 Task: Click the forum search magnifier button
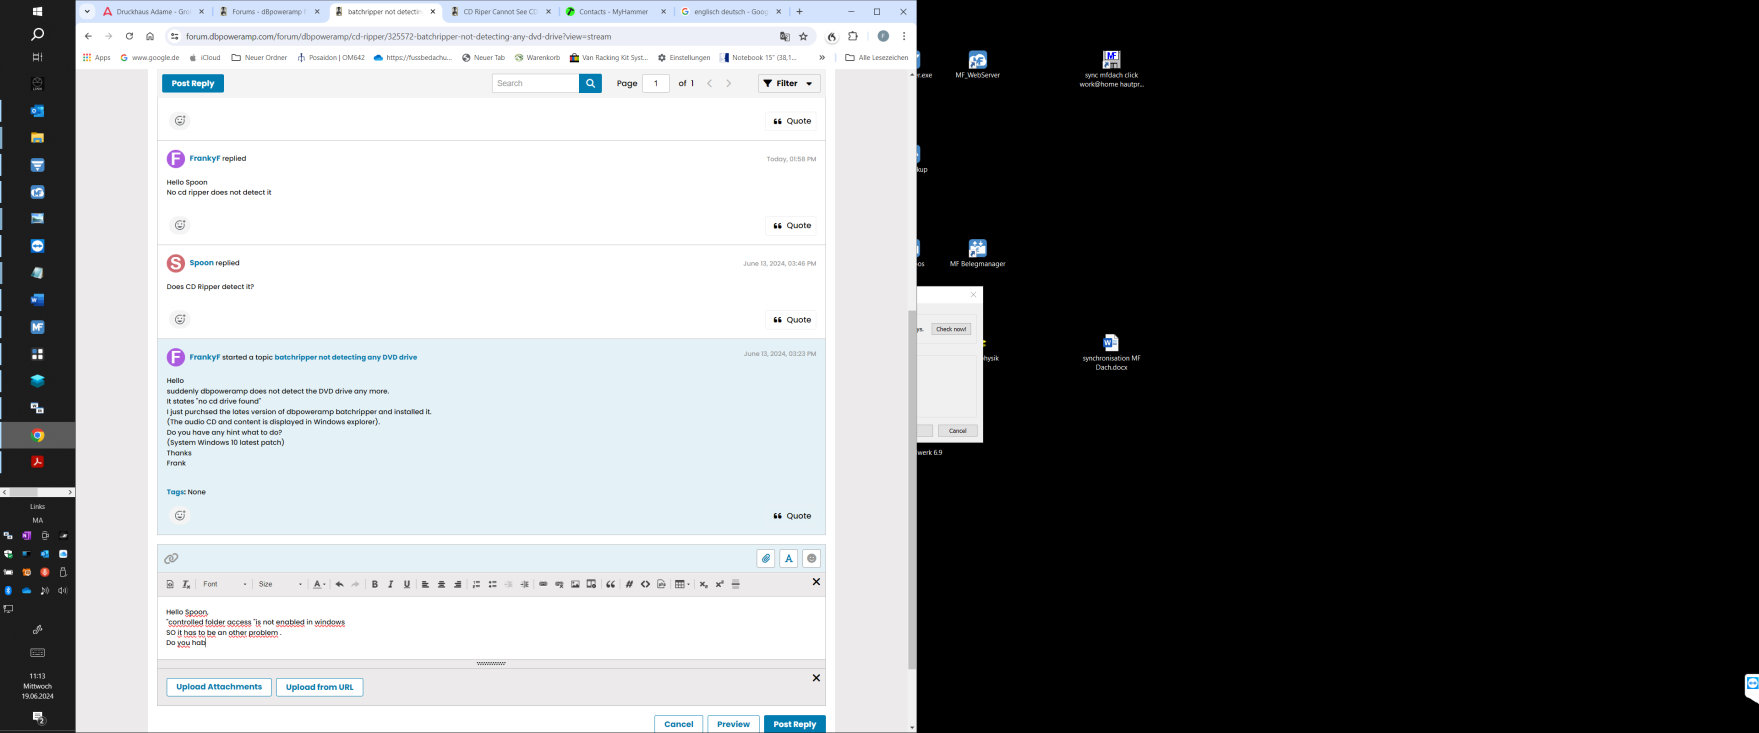click(590, 84)
